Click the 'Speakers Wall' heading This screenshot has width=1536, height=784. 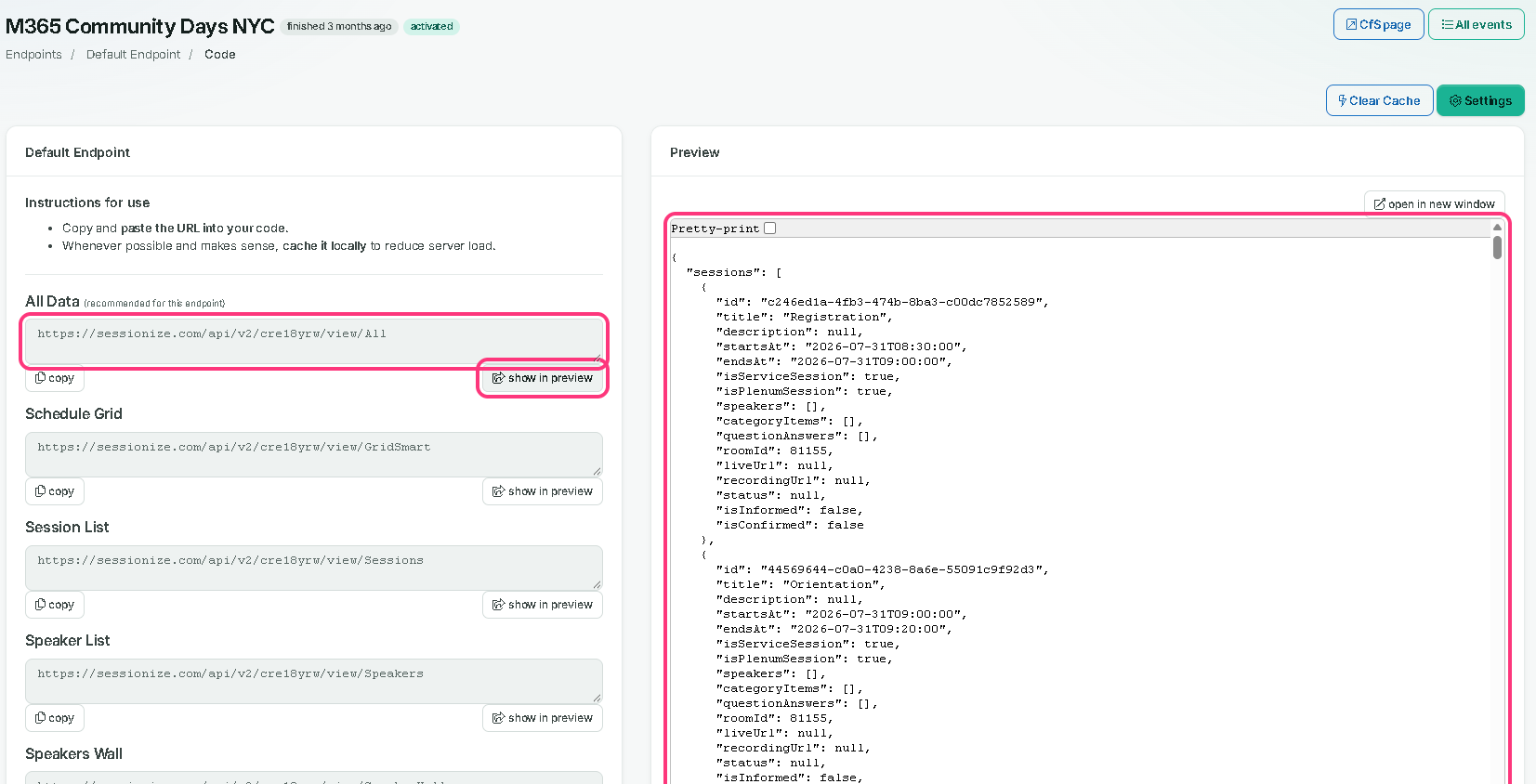point(74,753)
